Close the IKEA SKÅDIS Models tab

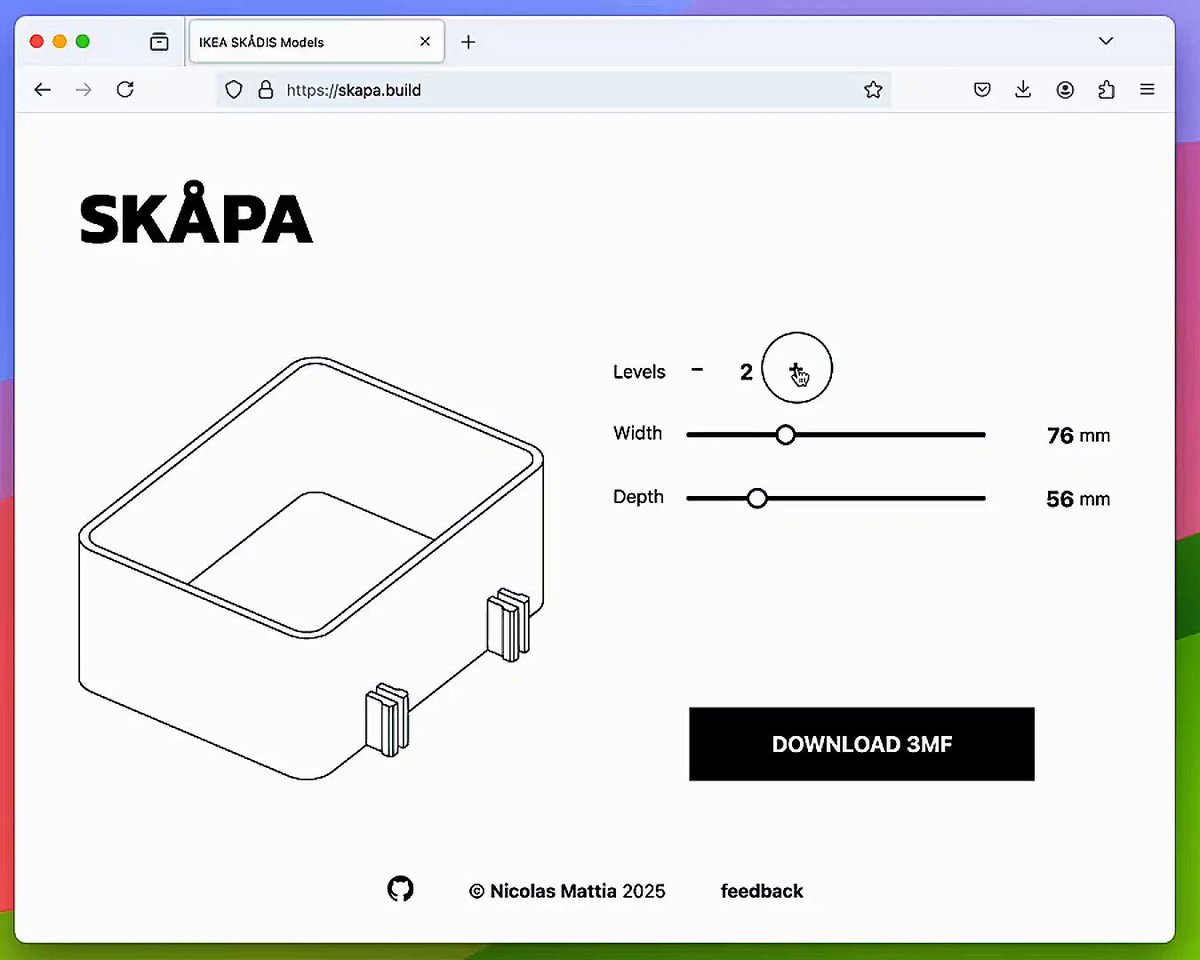coord(425,42)
